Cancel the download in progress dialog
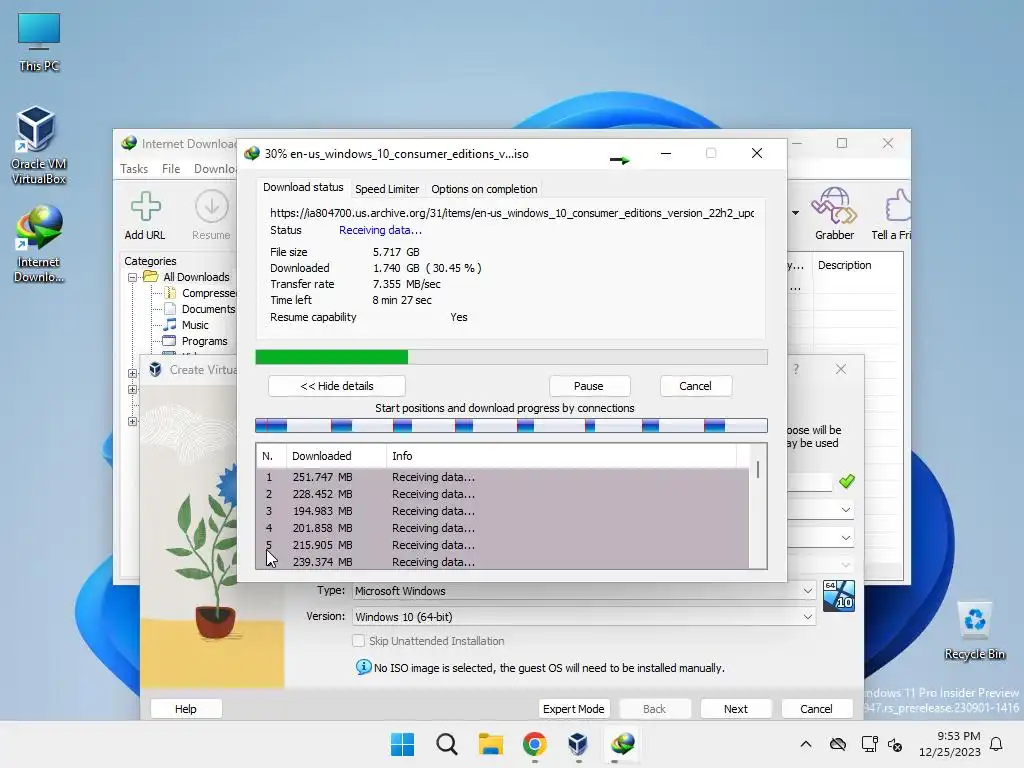Screen dimensions: 1024x768 coord(695,386)
